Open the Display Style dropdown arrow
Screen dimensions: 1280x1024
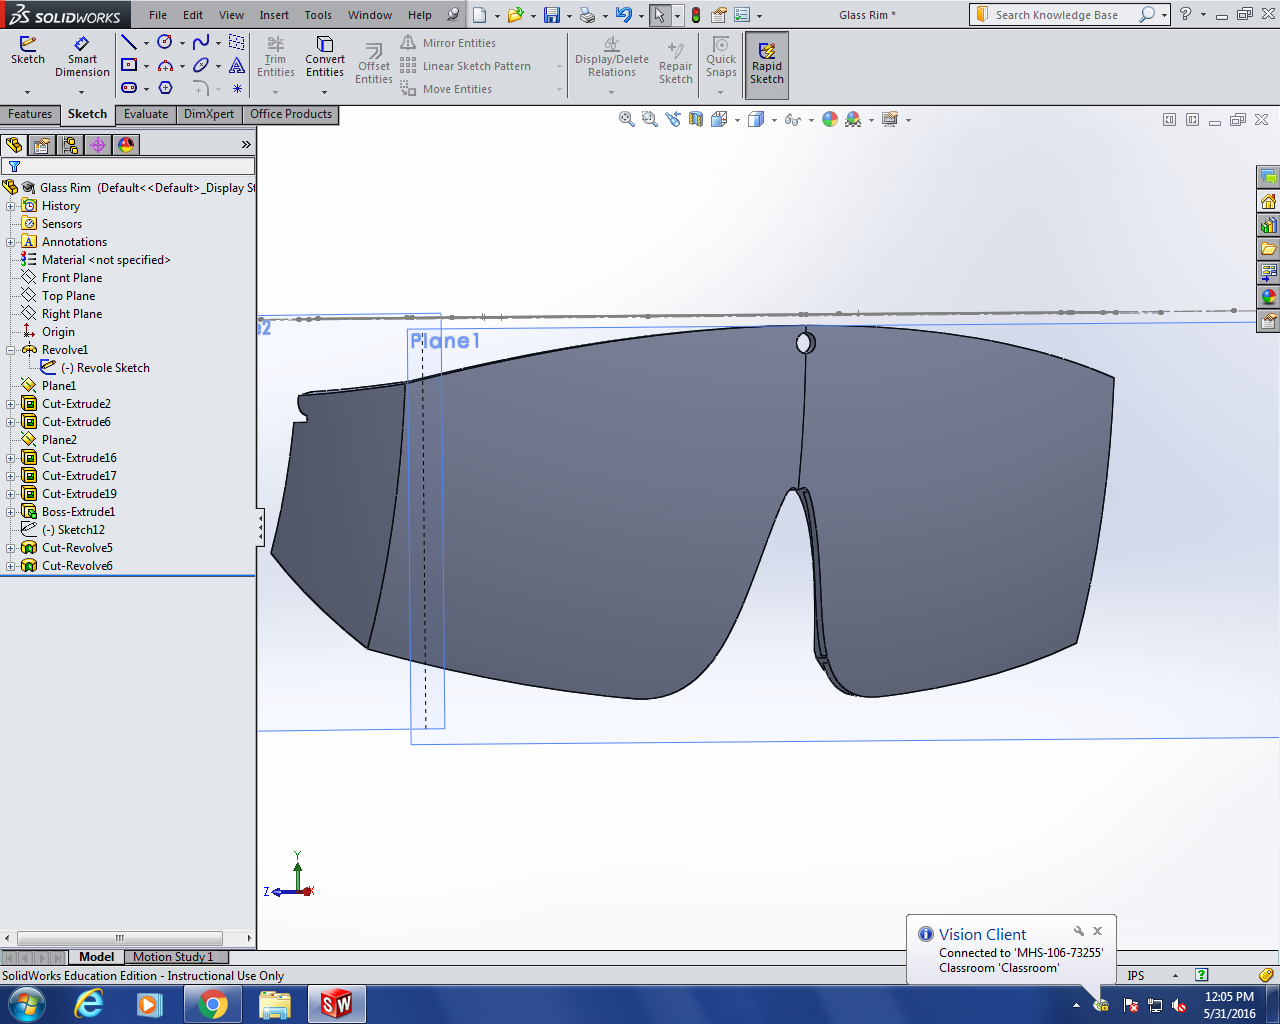coord(774,121)
